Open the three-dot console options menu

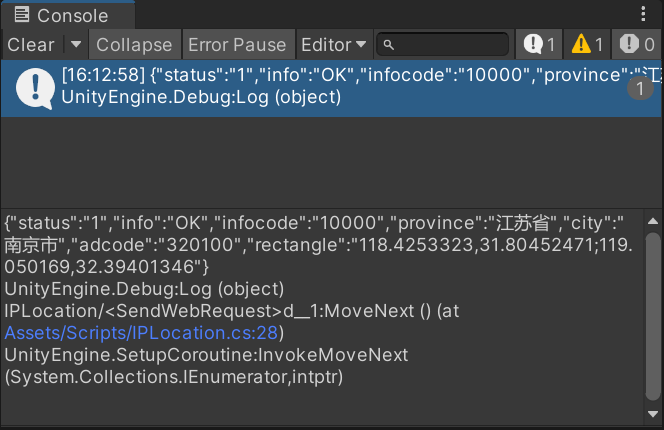click(643, 14)
